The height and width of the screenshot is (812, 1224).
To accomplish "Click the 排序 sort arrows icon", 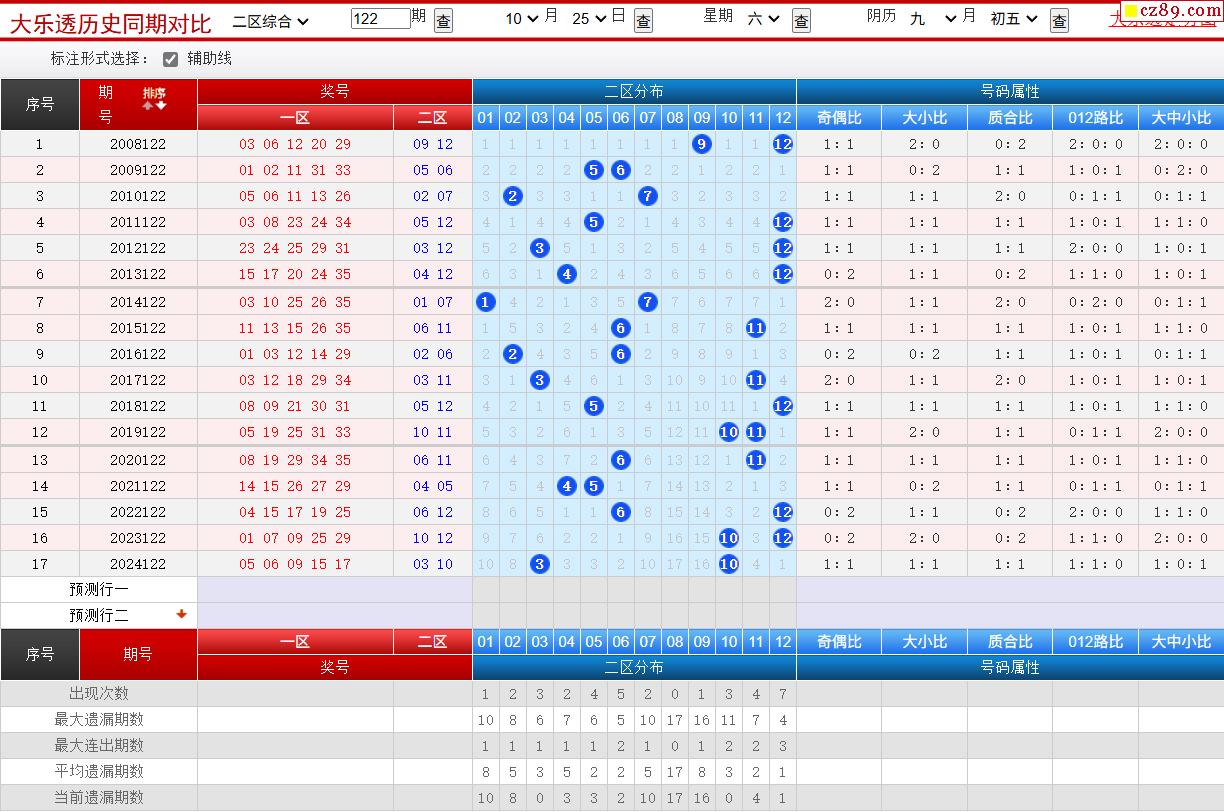I will coord(154,99).
